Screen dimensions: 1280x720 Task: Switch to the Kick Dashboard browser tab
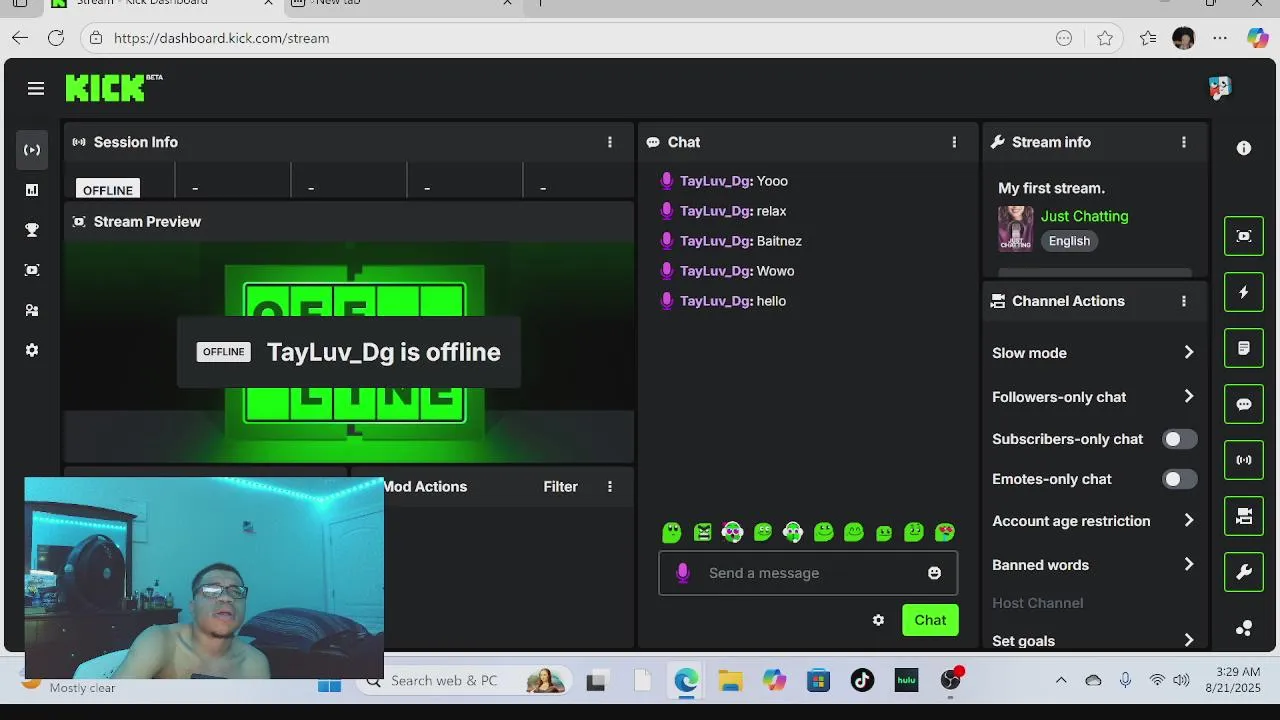[160, 4]
